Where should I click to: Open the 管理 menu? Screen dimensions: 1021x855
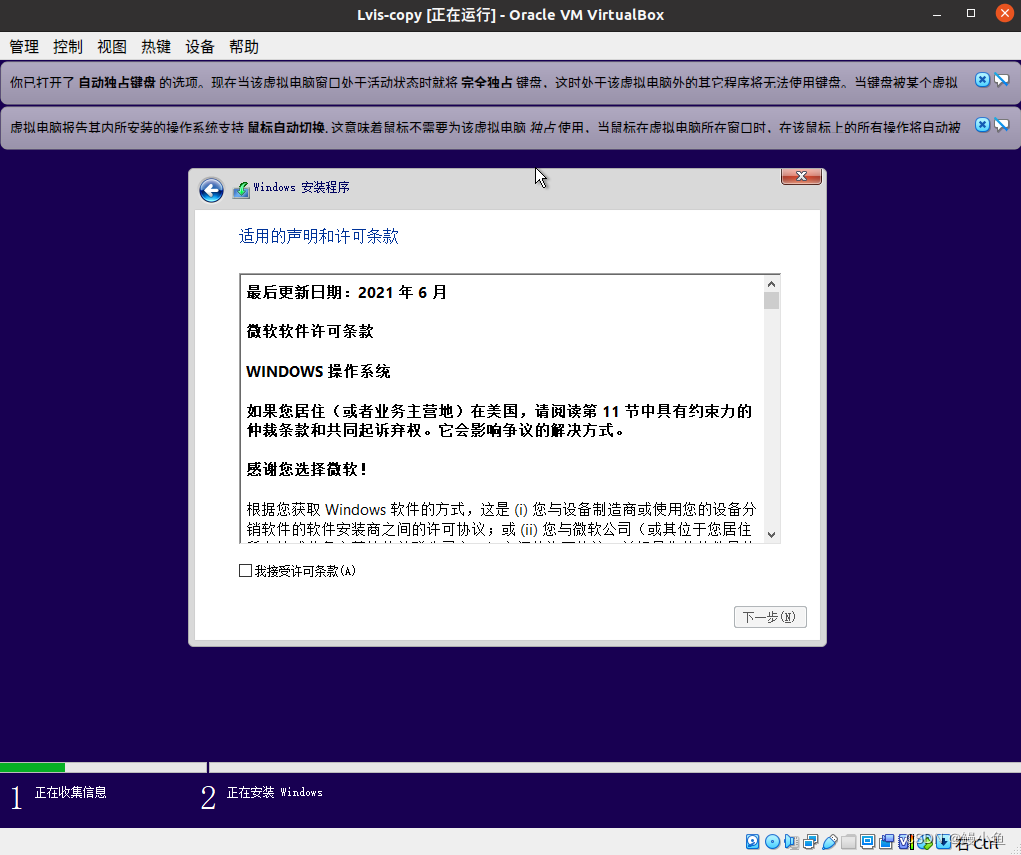24,47
